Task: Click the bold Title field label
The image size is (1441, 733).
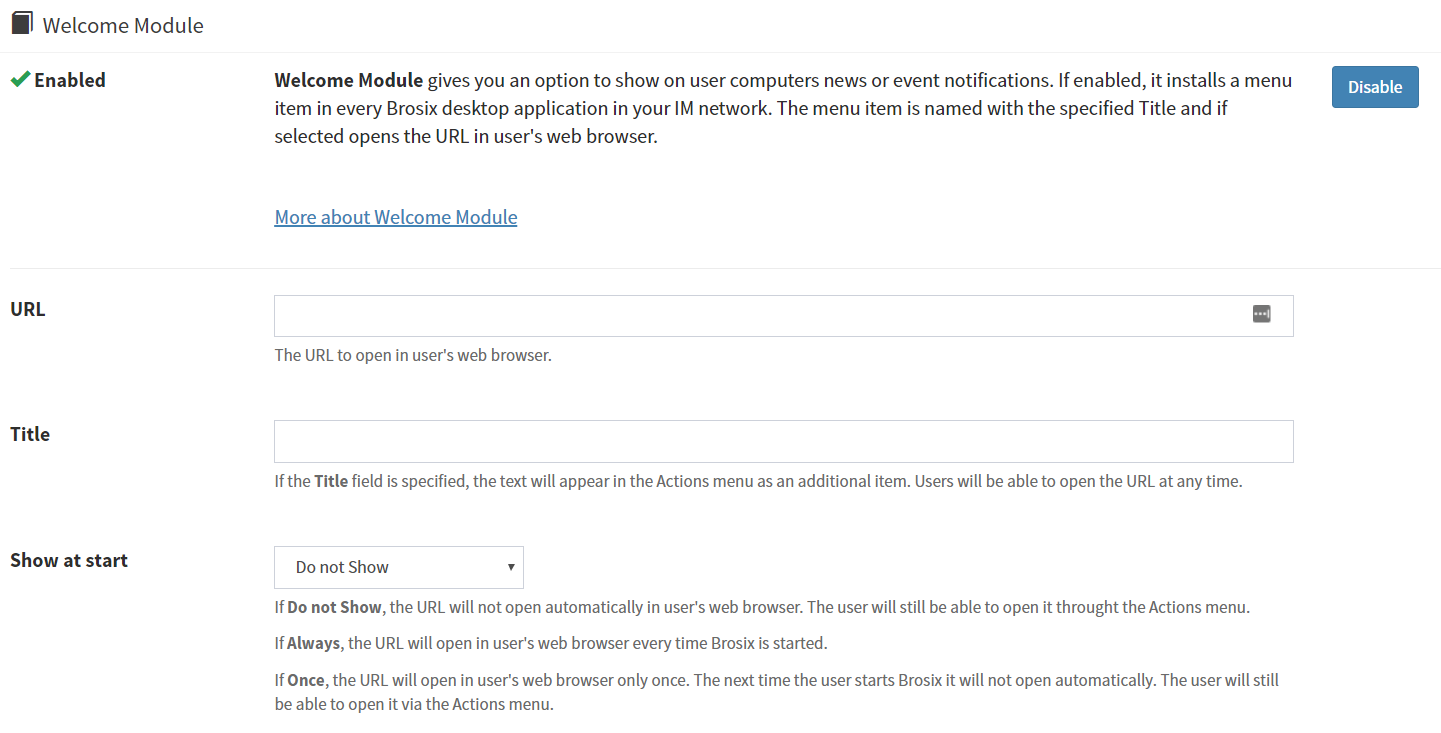Action: click(30, 434)
